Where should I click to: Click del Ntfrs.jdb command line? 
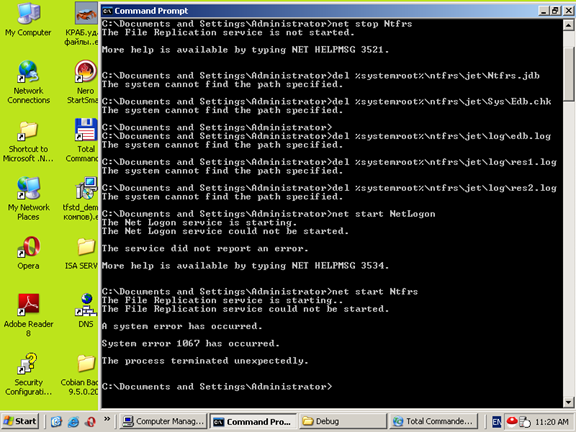tap(321, 75)
